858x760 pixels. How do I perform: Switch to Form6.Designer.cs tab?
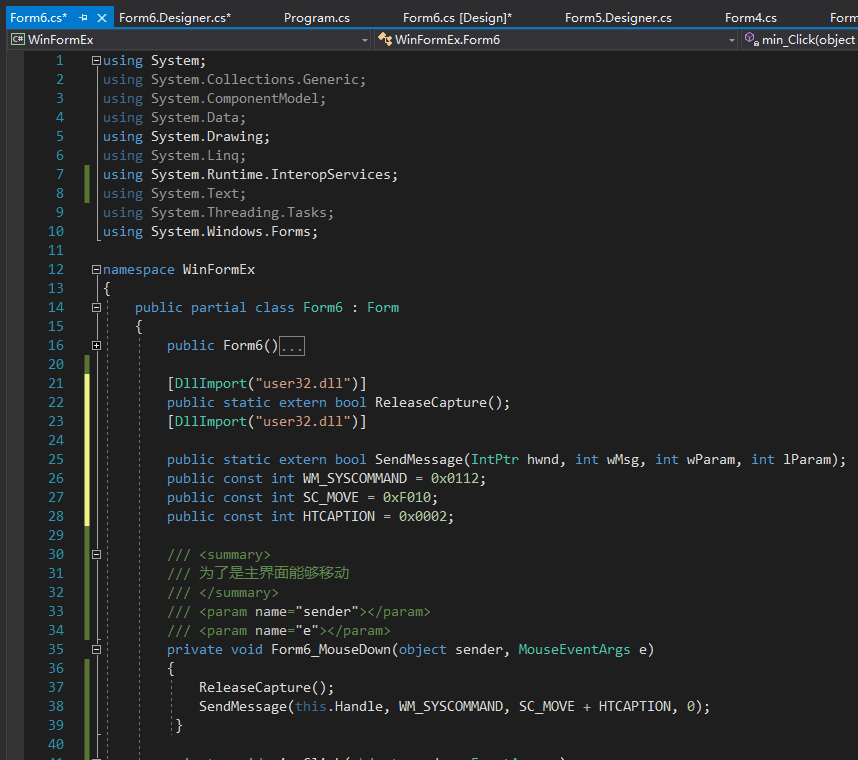click(175, 18)
